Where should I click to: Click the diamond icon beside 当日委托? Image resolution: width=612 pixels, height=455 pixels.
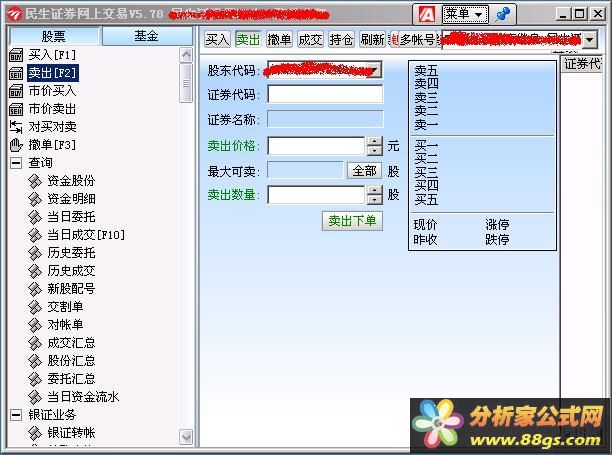tap(35, 217)
